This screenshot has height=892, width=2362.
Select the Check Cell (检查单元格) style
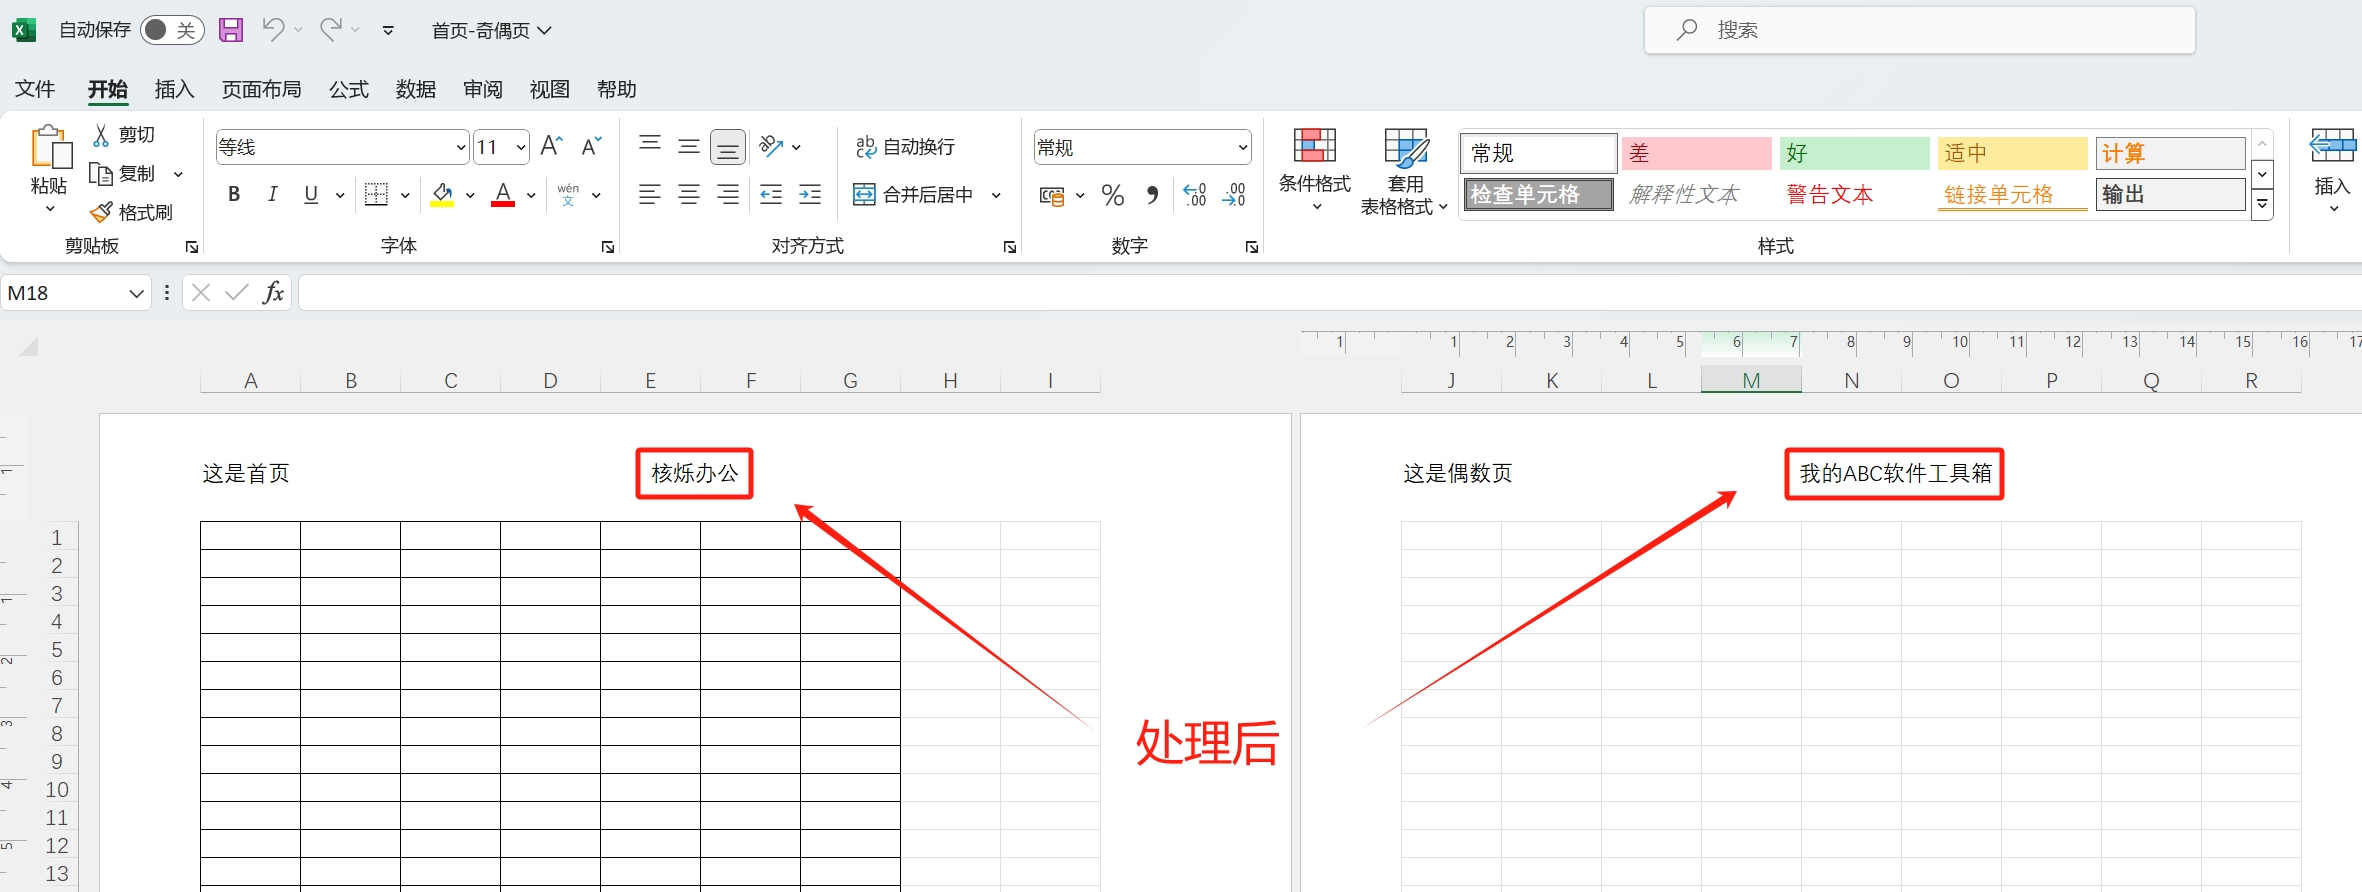click(1538, 194)
